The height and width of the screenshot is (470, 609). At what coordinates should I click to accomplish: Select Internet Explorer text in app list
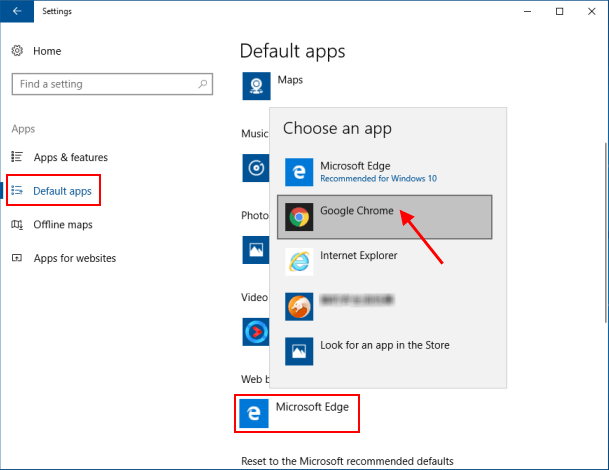[x=358, y=256]
